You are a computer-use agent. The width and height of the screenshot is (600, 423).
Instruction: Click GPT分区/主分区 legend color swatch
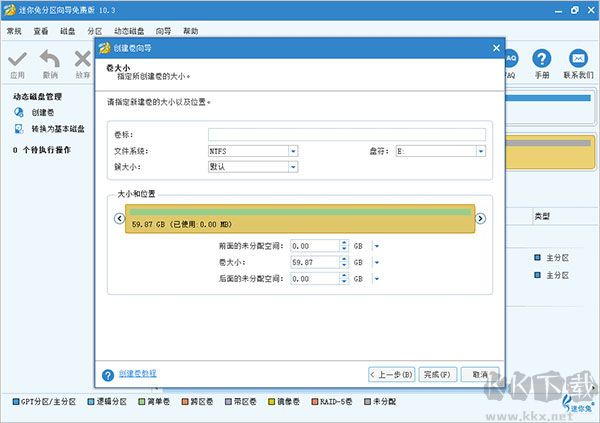click(16, 402)
